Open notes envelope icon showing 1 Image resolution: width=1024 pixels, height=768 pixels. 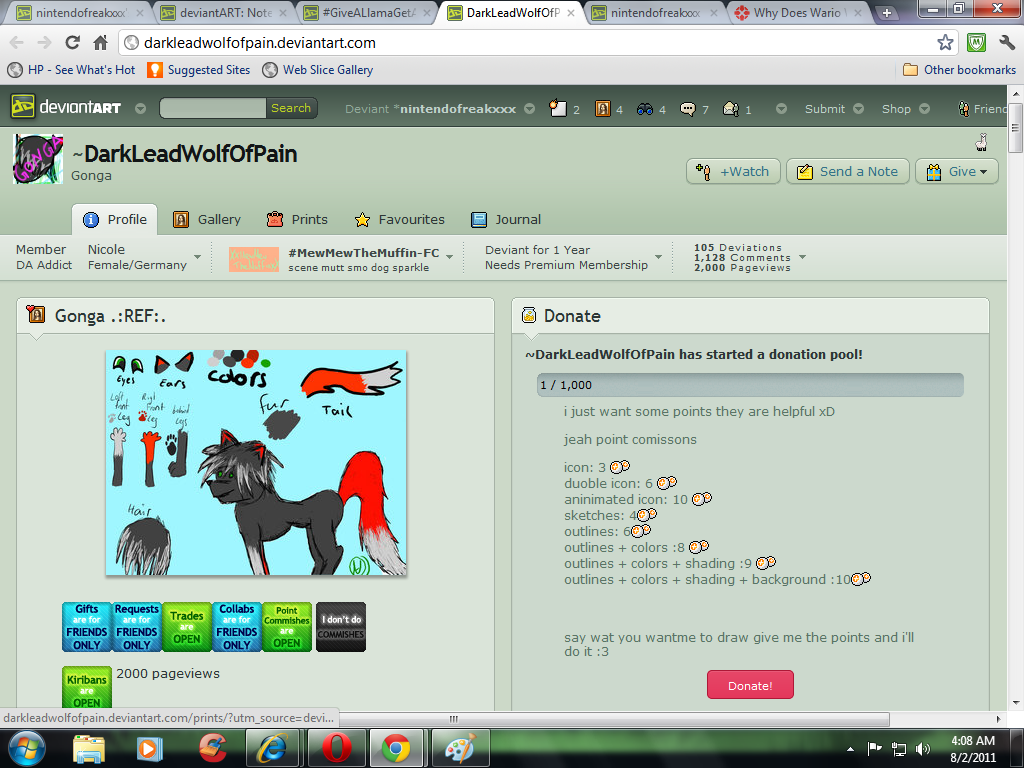731,108
